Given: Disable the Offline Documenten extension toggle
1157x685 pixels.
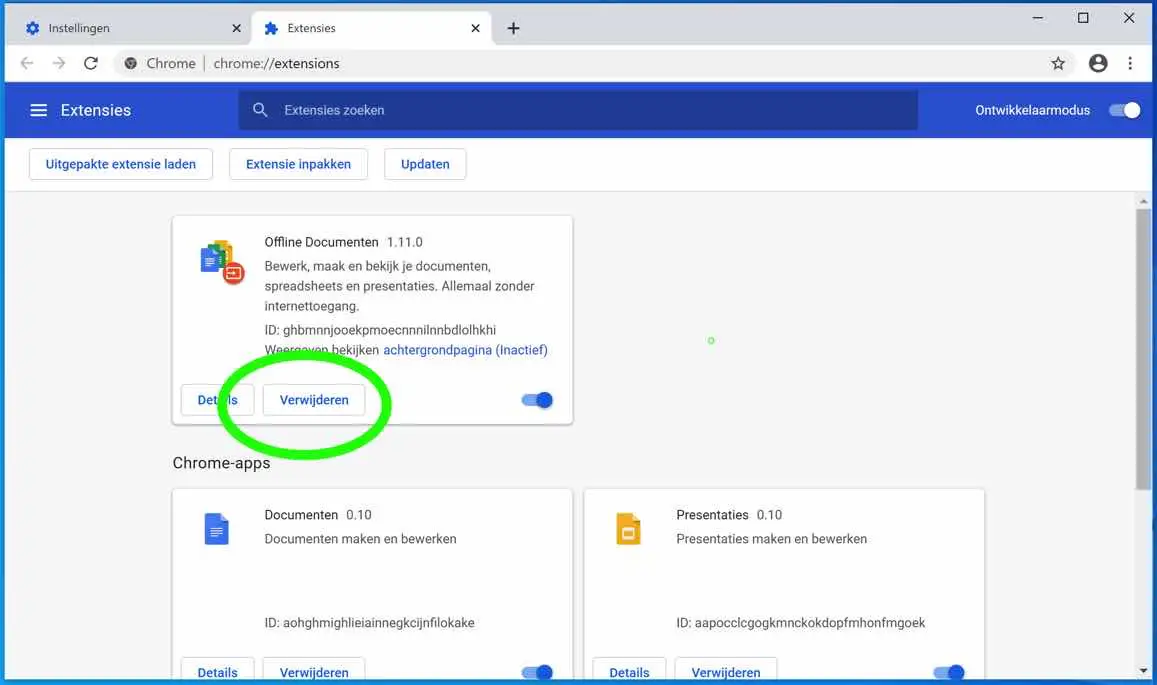Looking at the screenshot, I should coord(537,400).
